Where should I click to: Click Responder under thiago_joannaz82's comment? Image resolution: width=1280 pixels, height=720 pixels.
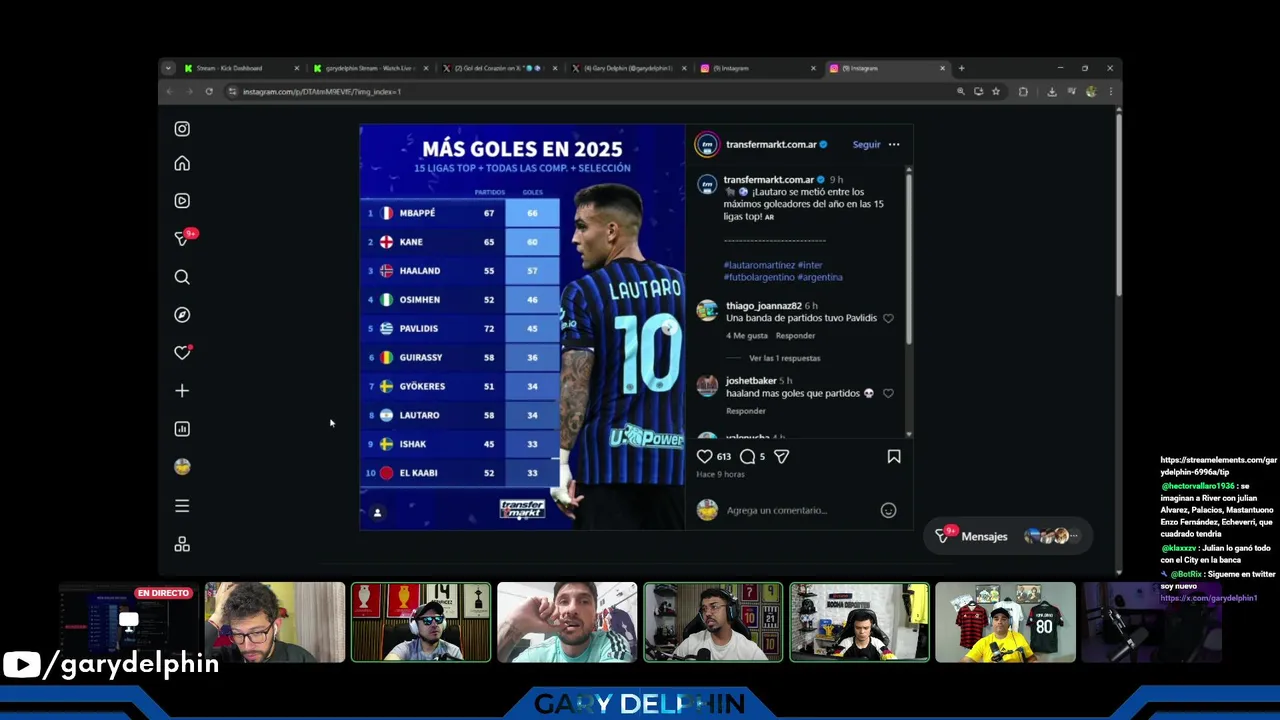[795, 336]
